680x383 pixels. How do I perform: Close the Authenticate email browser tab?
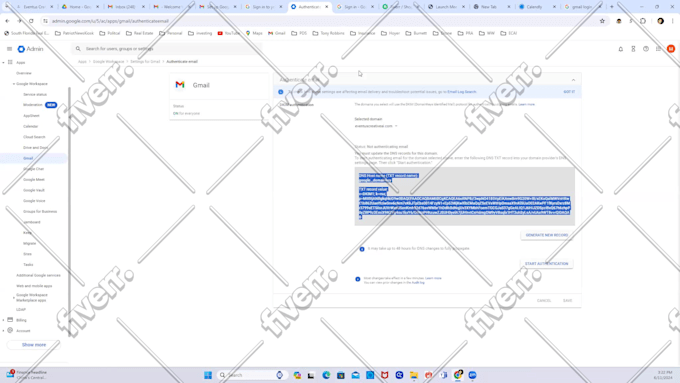click(x=327, y=7)
